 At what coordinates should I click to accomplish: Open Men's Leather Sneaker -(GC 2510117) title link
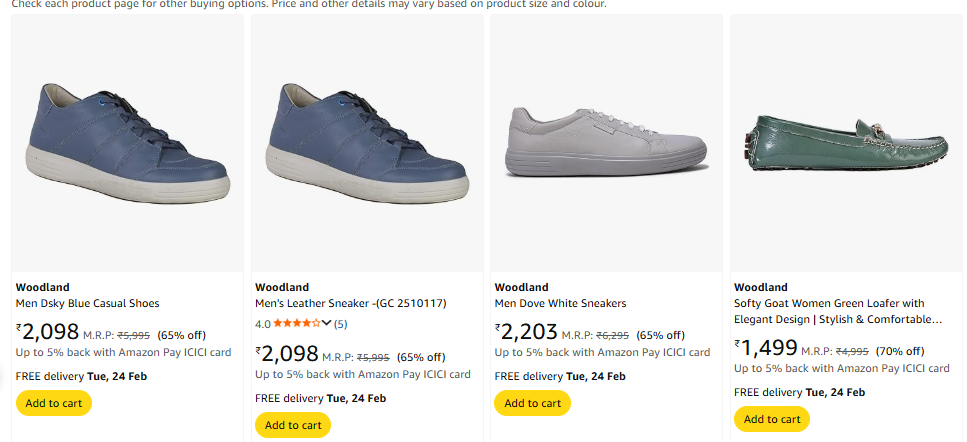tap(350, 303)
